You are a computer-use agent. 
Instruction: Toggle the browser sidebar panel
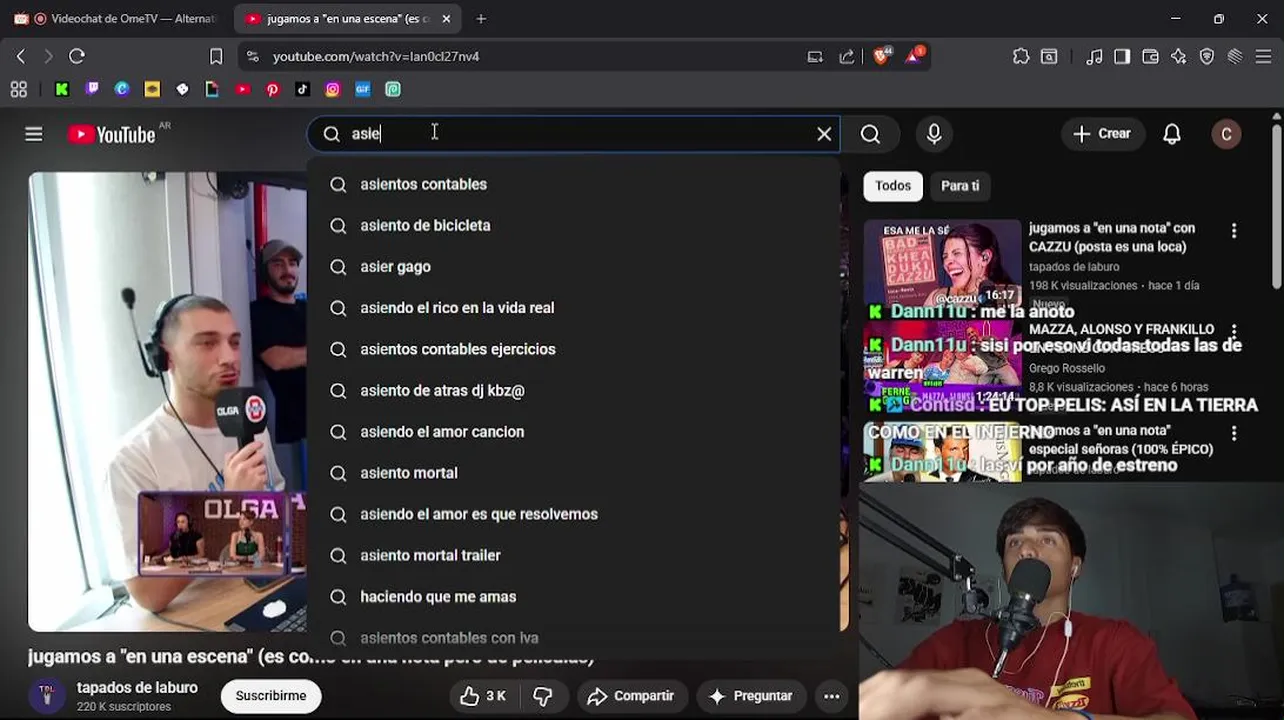click(x=1122, y=57)
